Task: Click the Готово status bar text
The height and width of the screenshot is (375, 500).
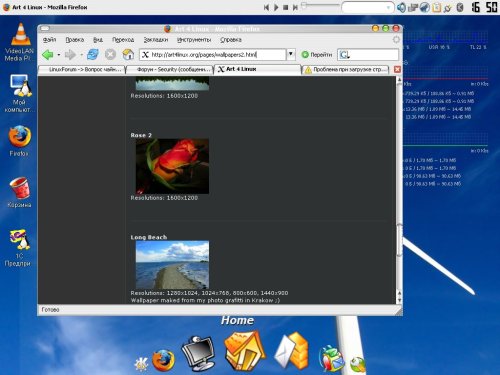Action: [x=50, y=310]
